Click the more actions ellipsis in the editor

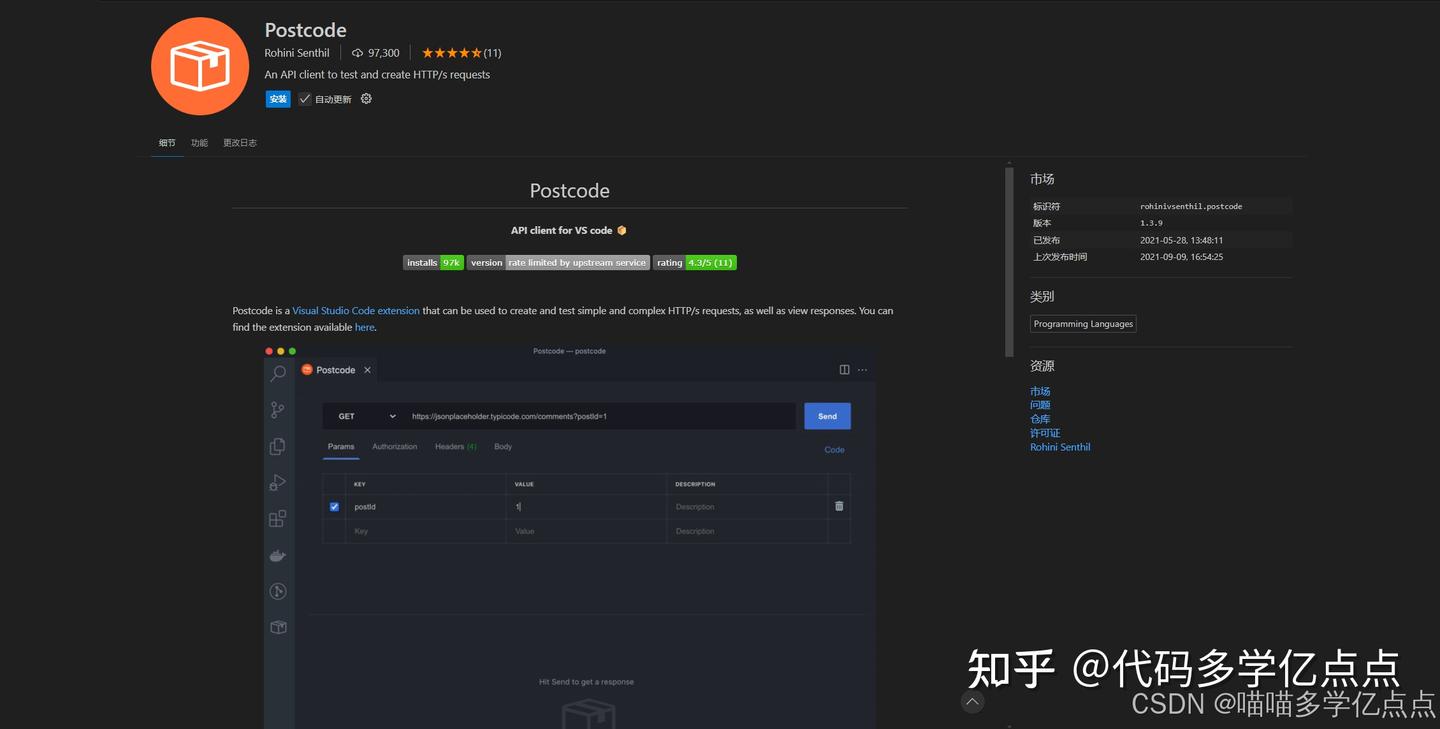(862, 369)
